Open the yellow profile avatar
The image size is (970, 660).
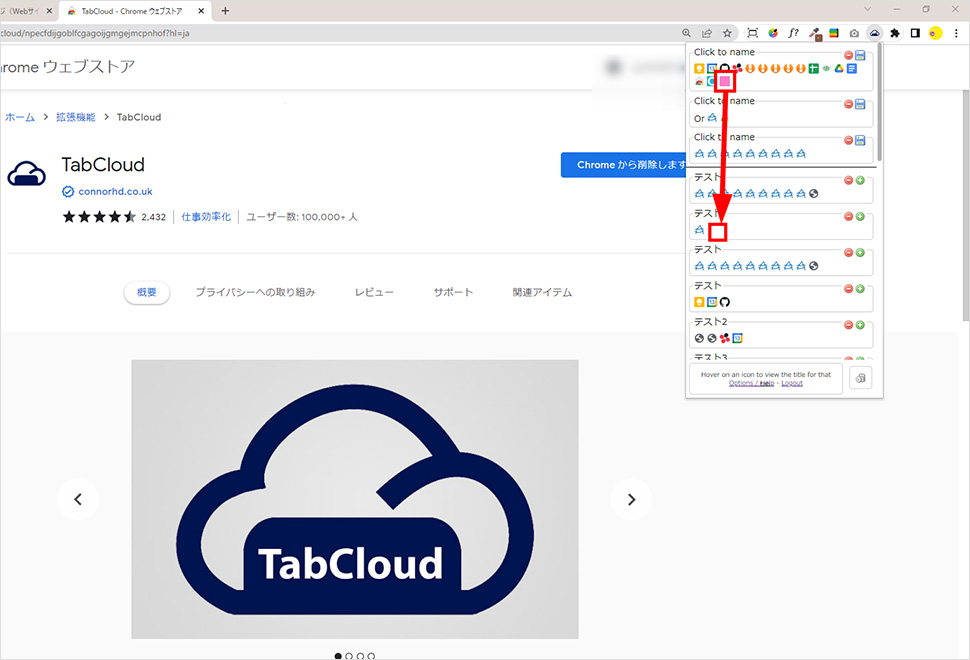(x=935, y=33)
